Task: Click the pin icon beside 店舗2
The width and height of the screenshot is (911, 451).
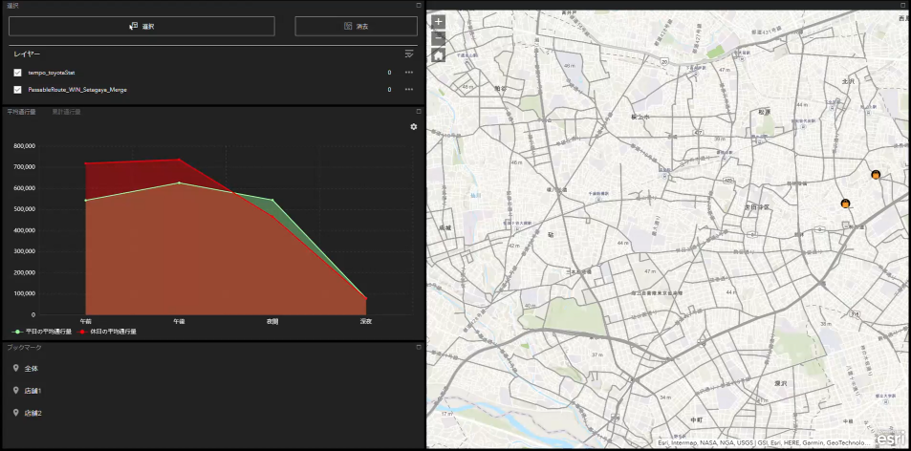Action: point(16,412)
